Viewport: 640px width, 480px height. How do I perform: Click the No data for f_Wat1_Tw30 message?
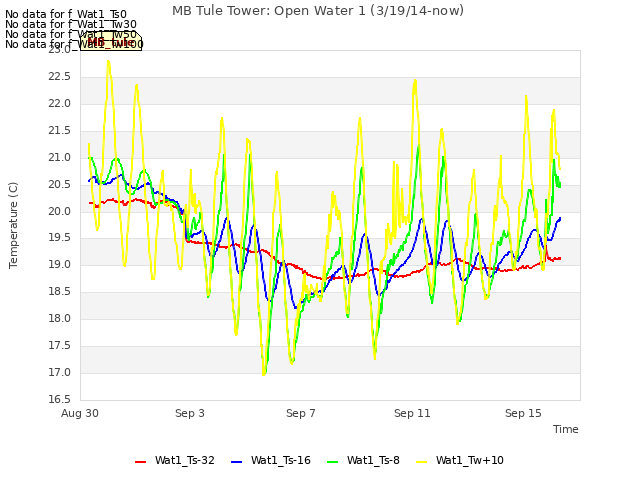point(71,24)
